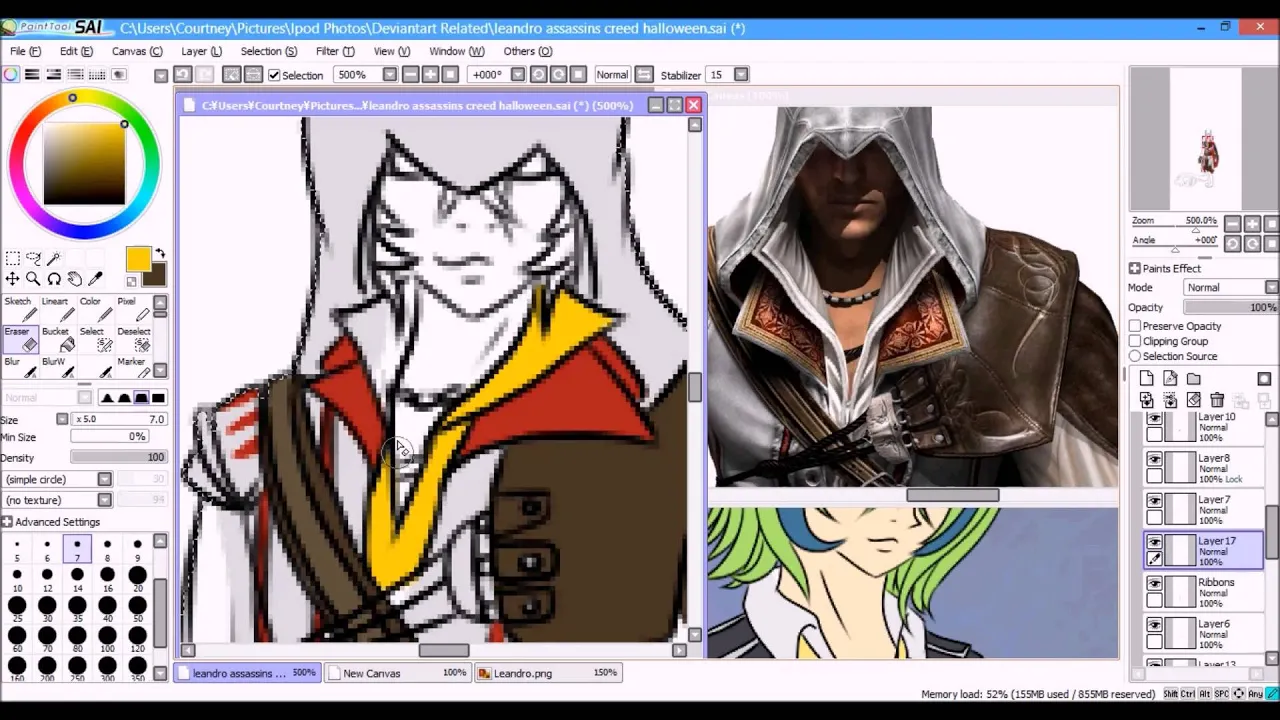Choose the Lineart brush

point(57,309)
